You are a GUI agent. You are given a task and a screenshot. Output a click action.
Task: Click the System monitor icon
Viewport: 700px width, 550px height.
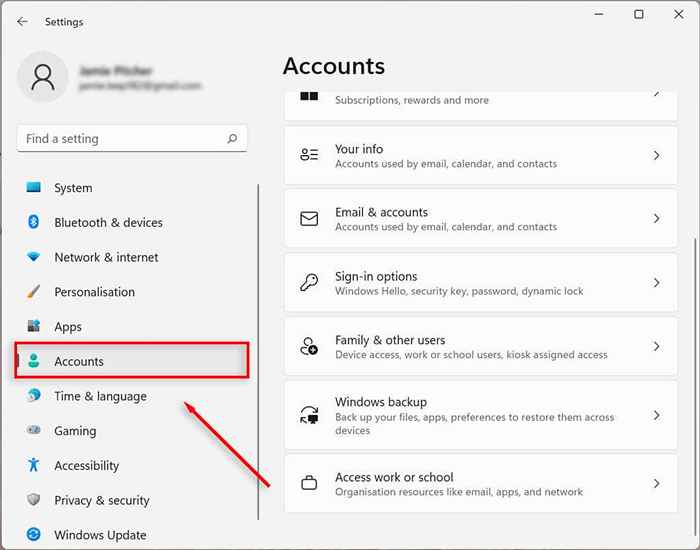[x=33, y=187]
